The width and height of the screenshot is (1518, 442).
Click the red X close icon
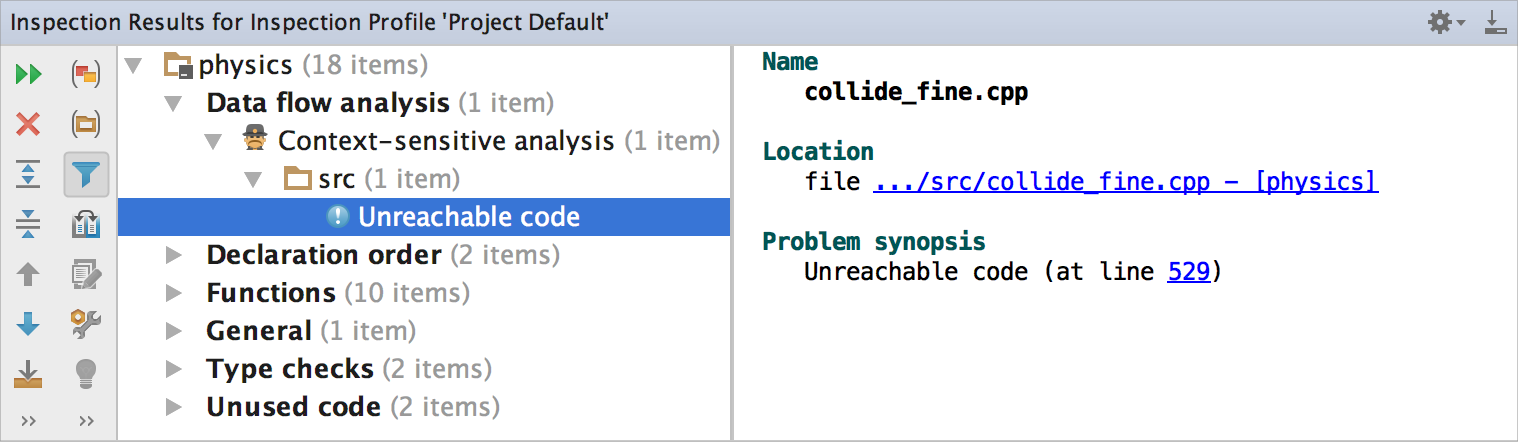[29, 124]
